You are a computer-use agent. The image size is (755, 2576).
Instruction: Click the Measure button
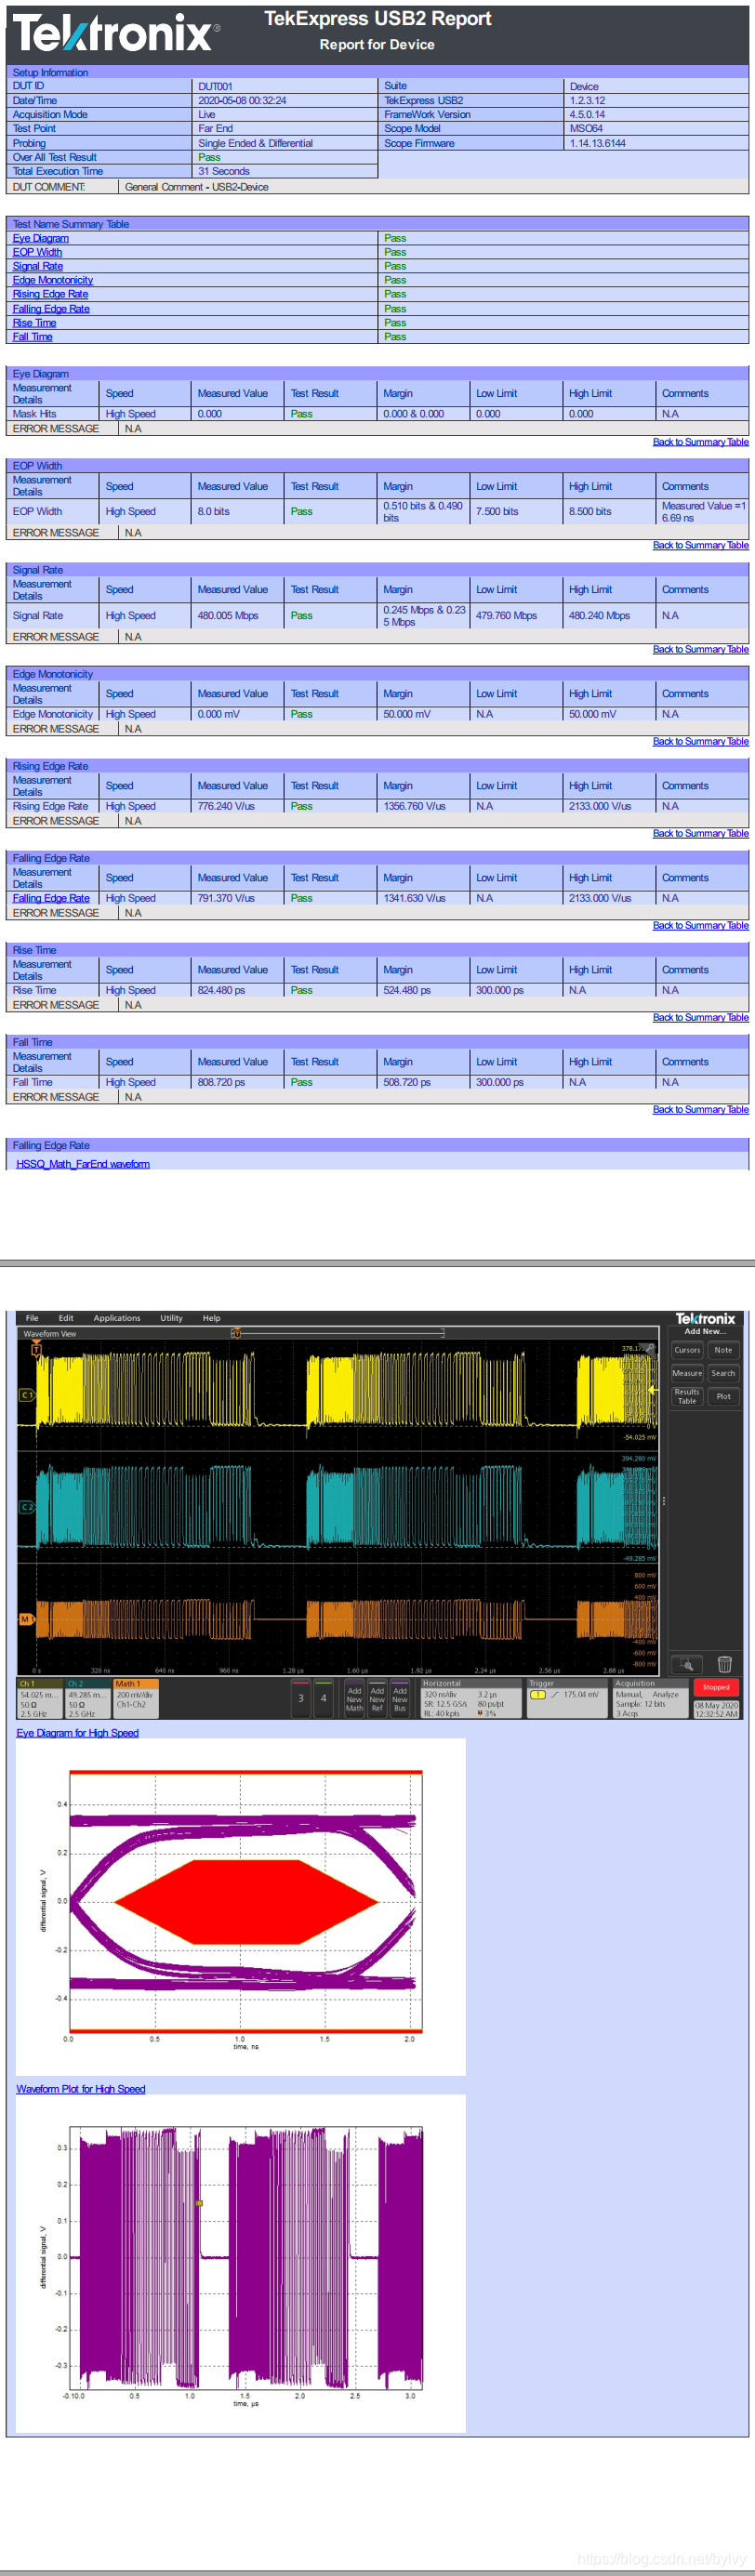coord(687,1373)
